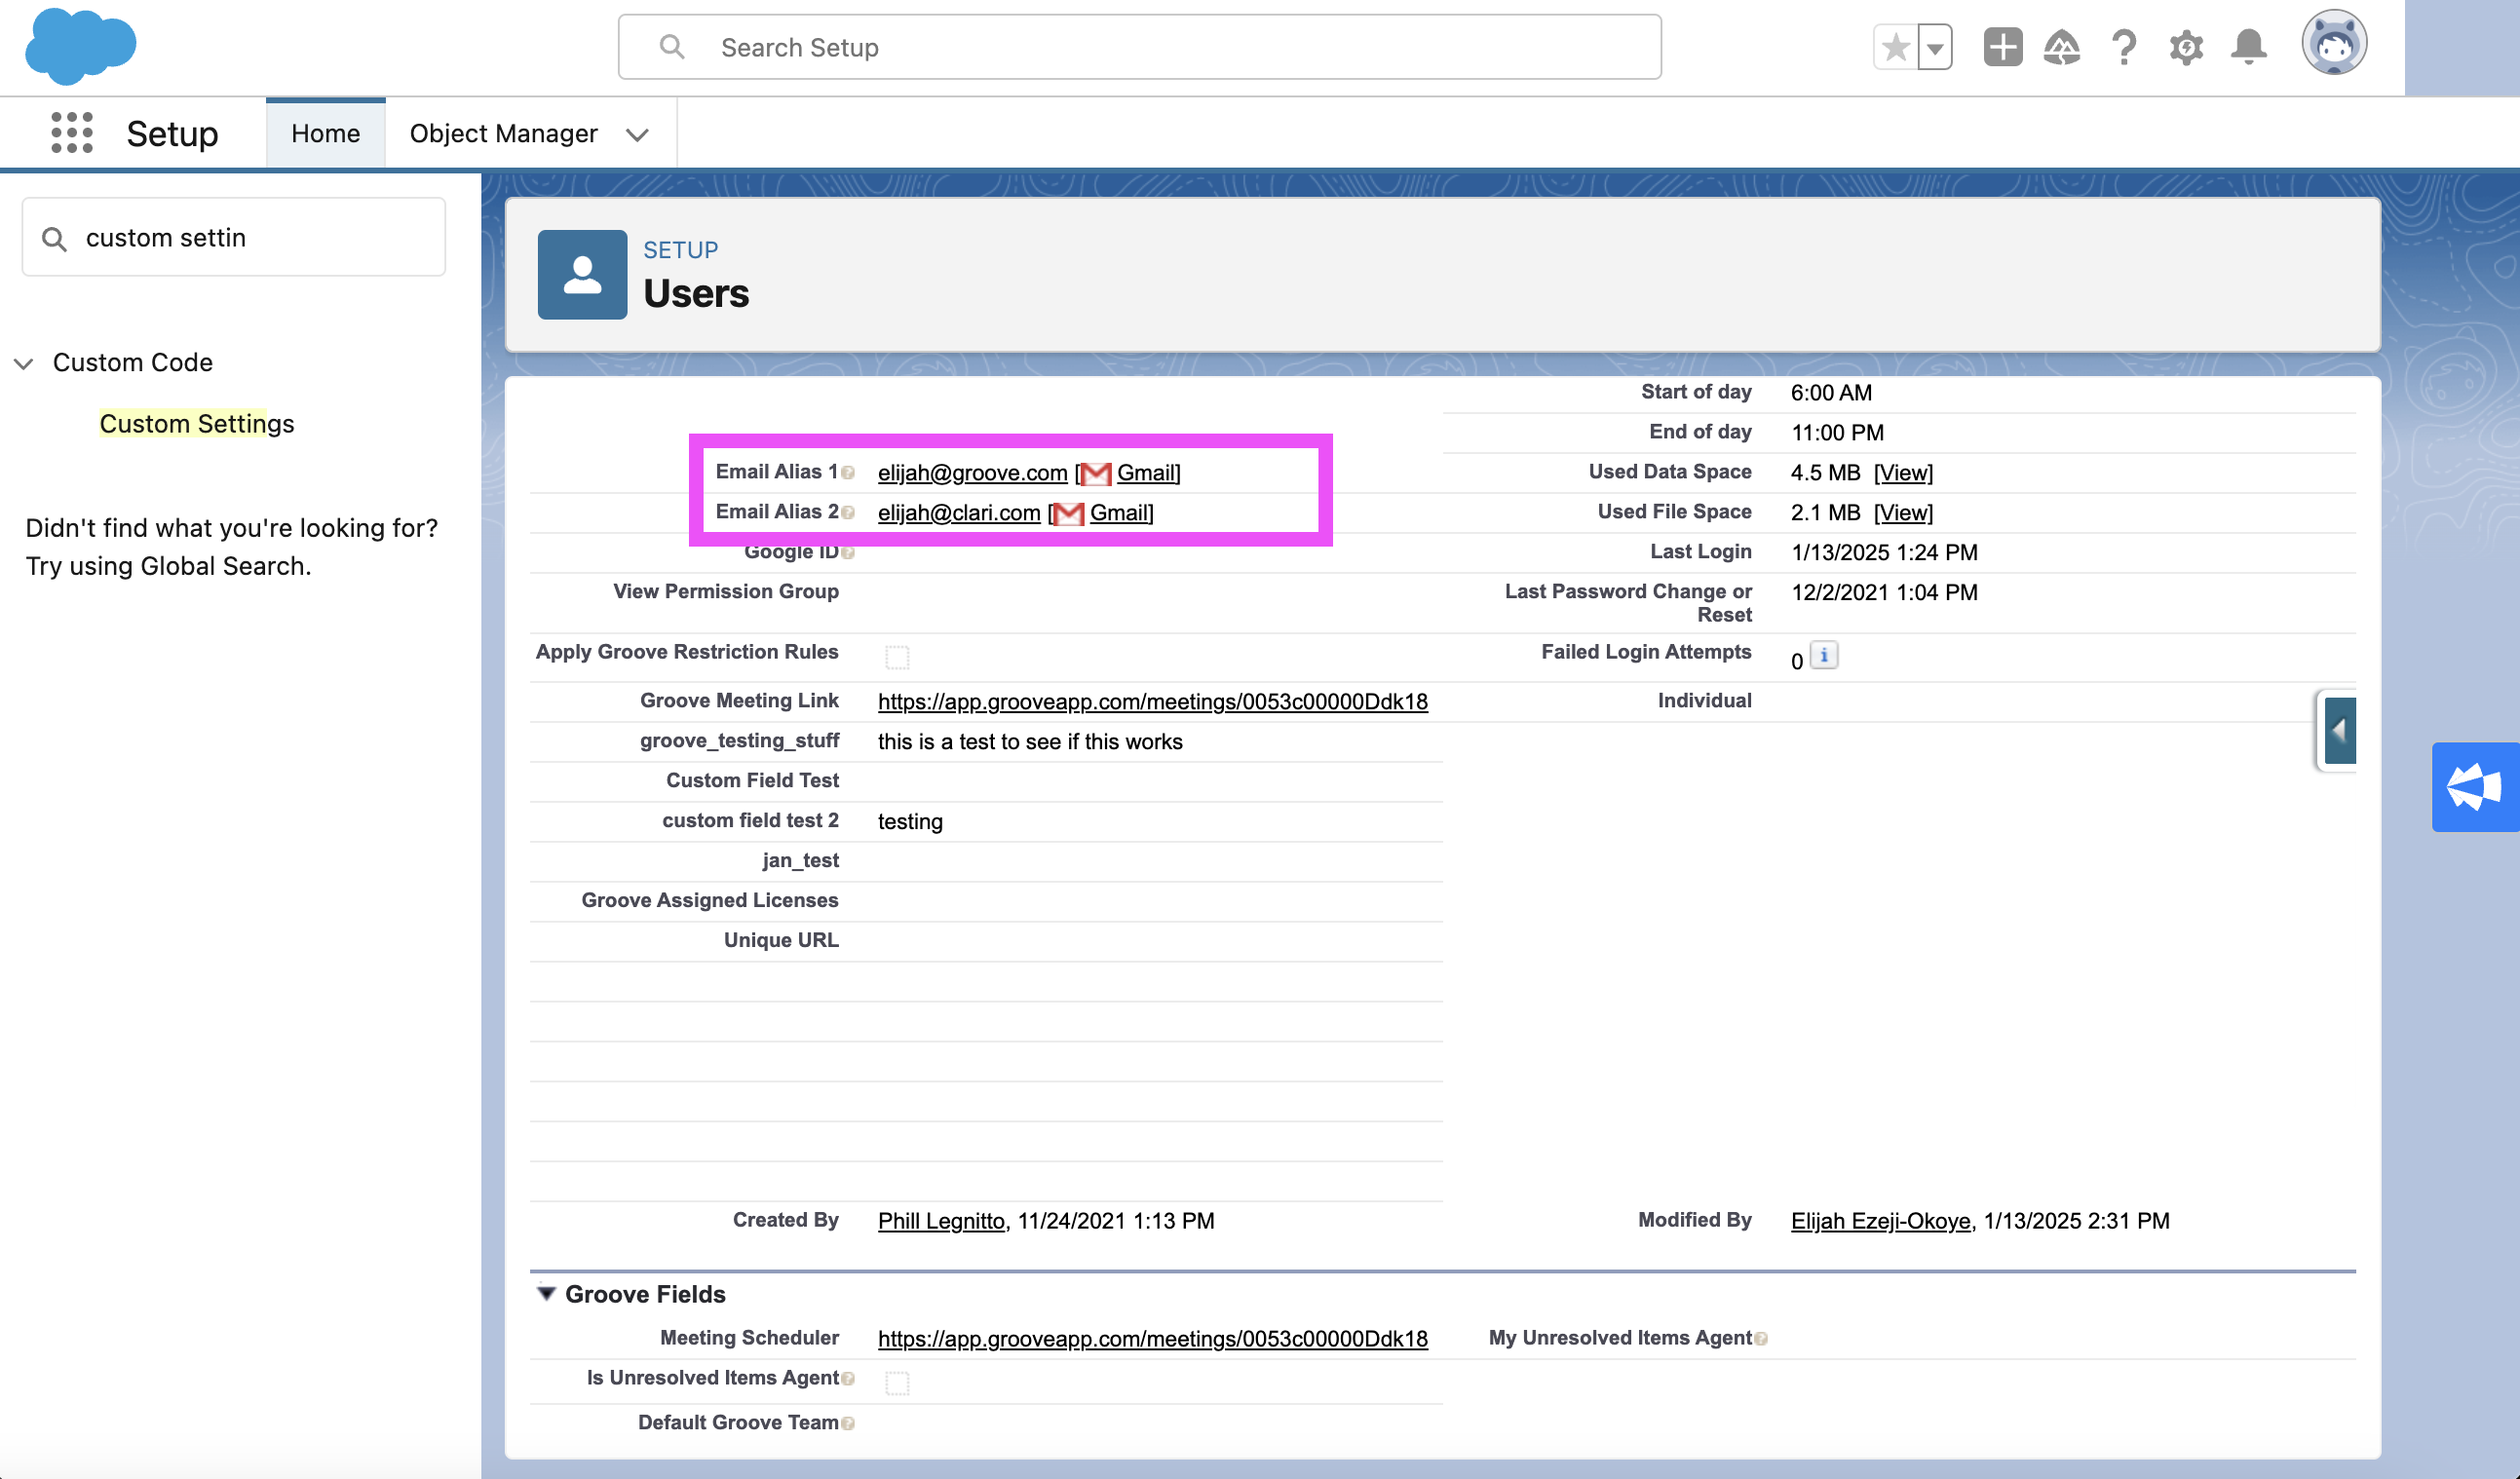
Task: Open the Help question mark icon
Action: [x=2124, y=47]
